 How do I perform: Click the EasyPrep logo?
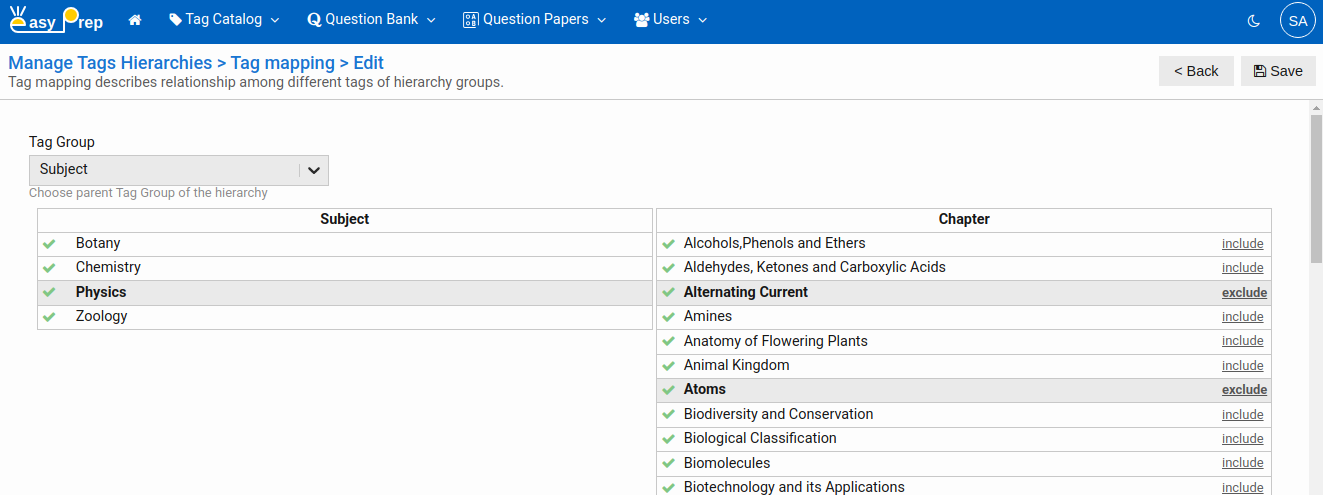pos(56,20)
